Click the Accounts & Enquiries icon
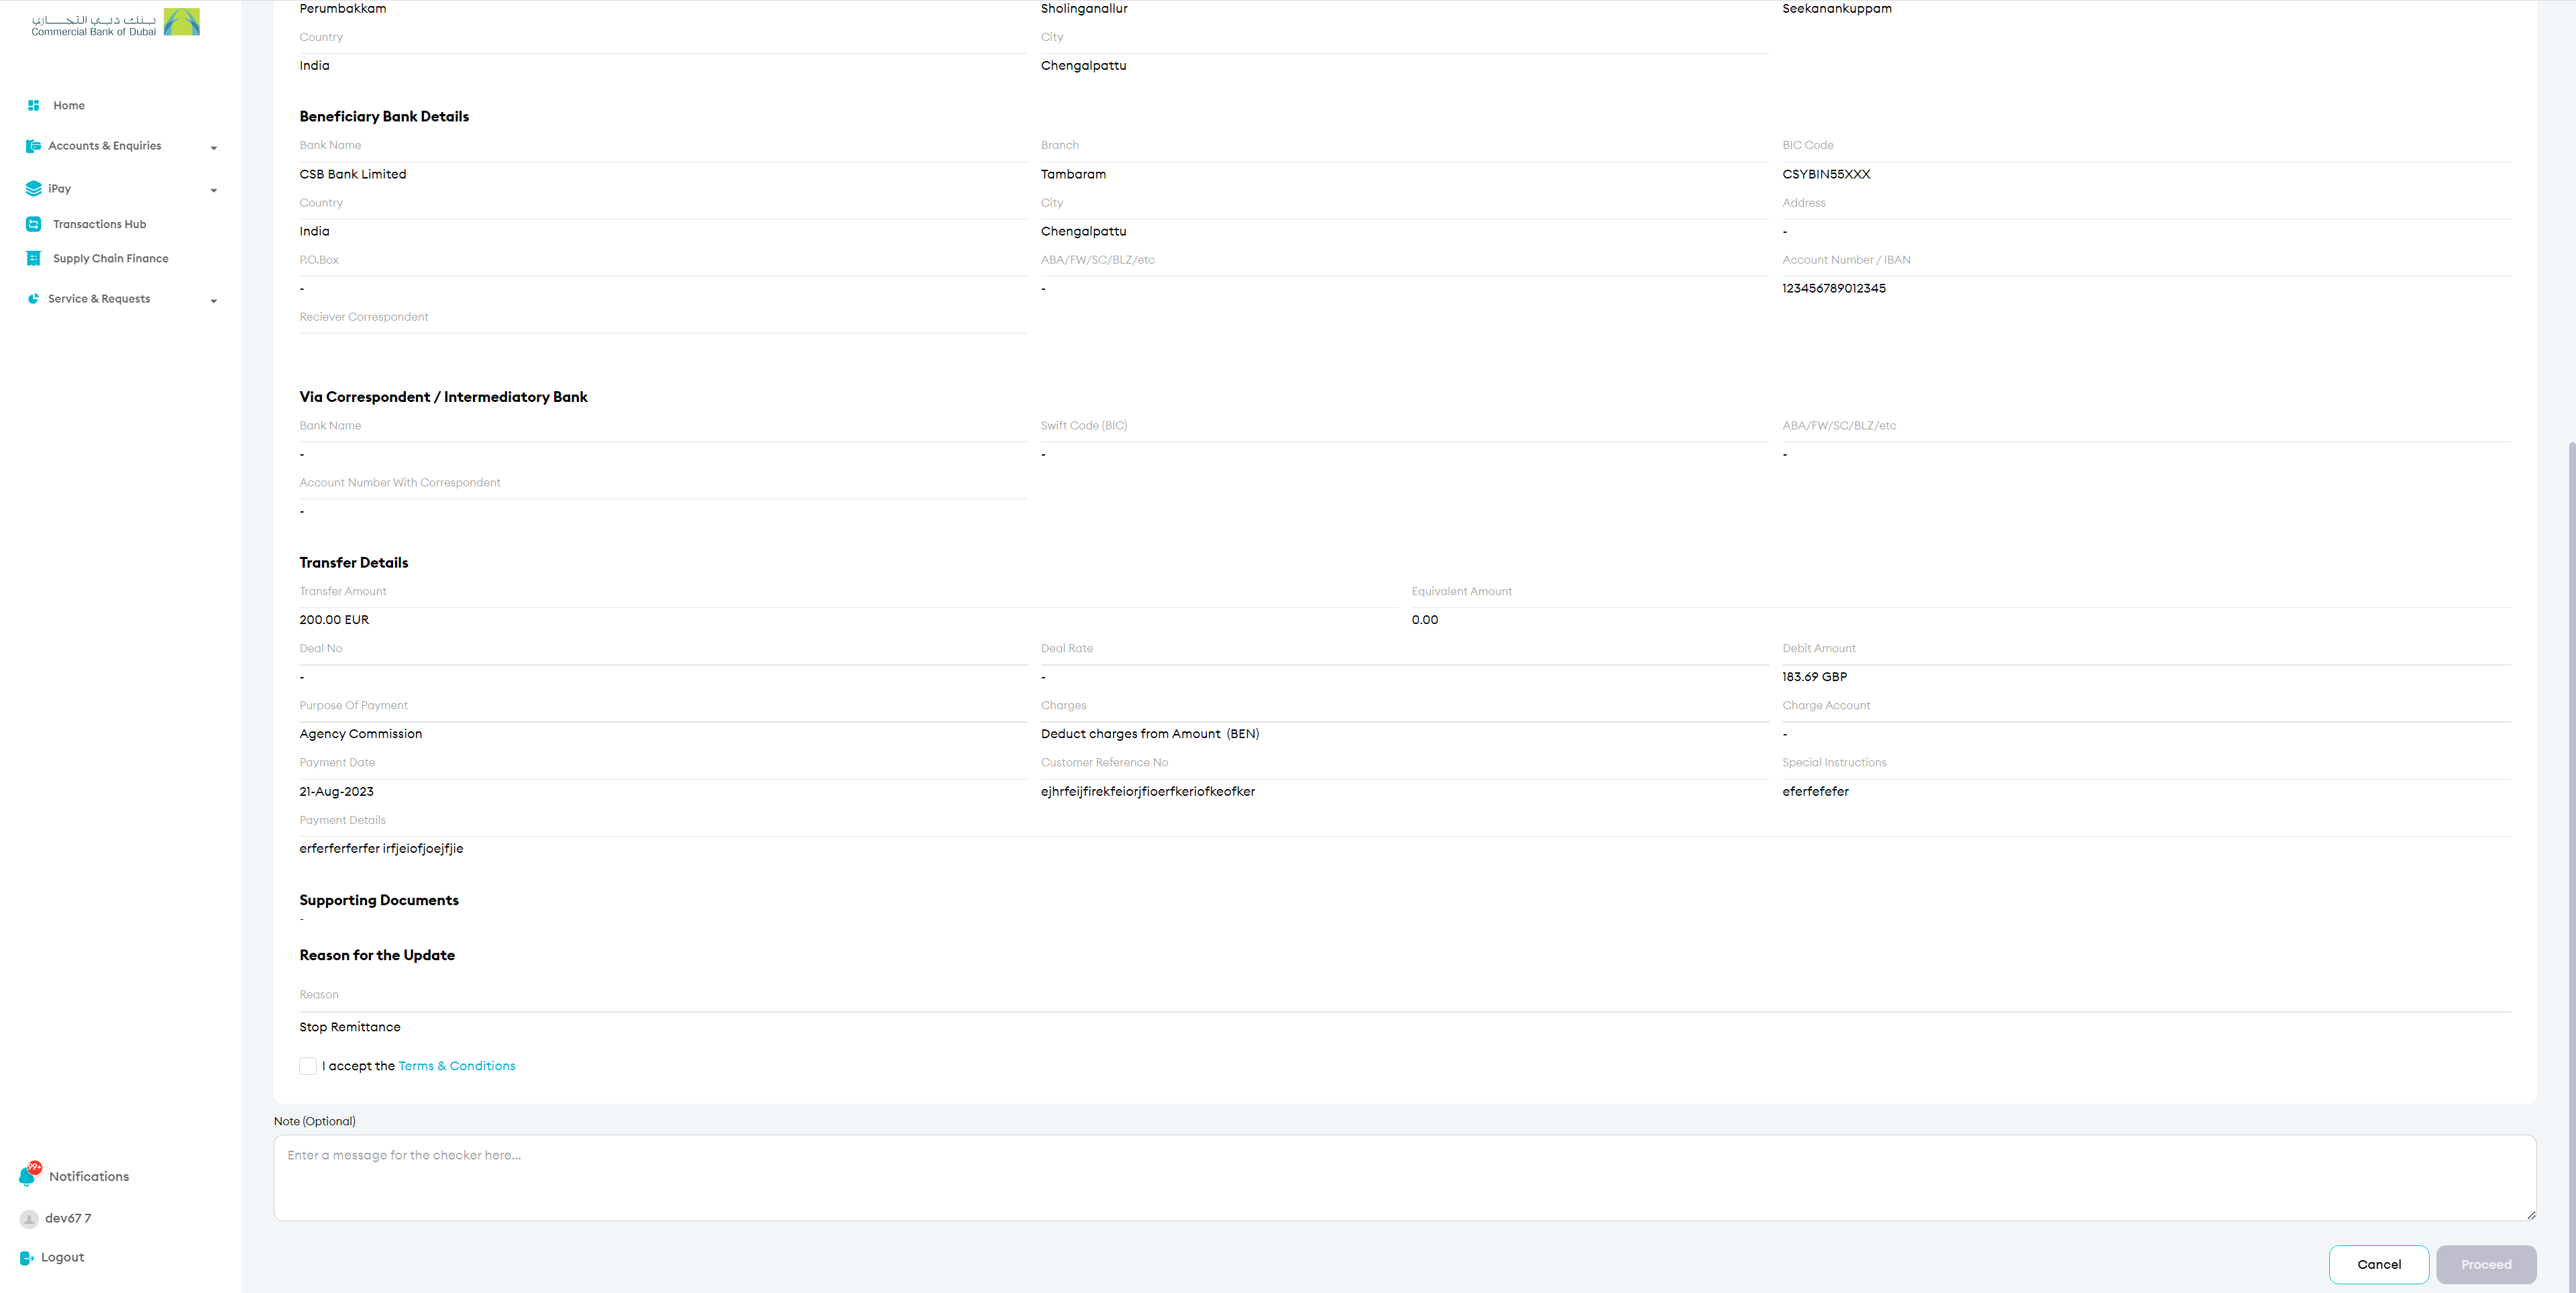Image resolution: width=2576 pixels, height=1293 pixels. pyautogui.click(x=33, y=146)
